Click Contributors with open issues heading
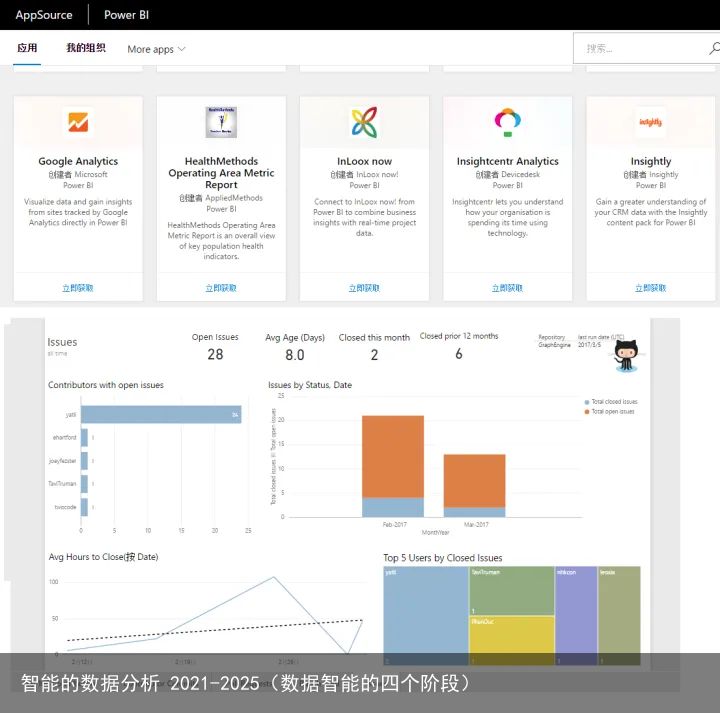Viewport: 720px width, 713px height. pyautogui.click(x=106, y=385)
